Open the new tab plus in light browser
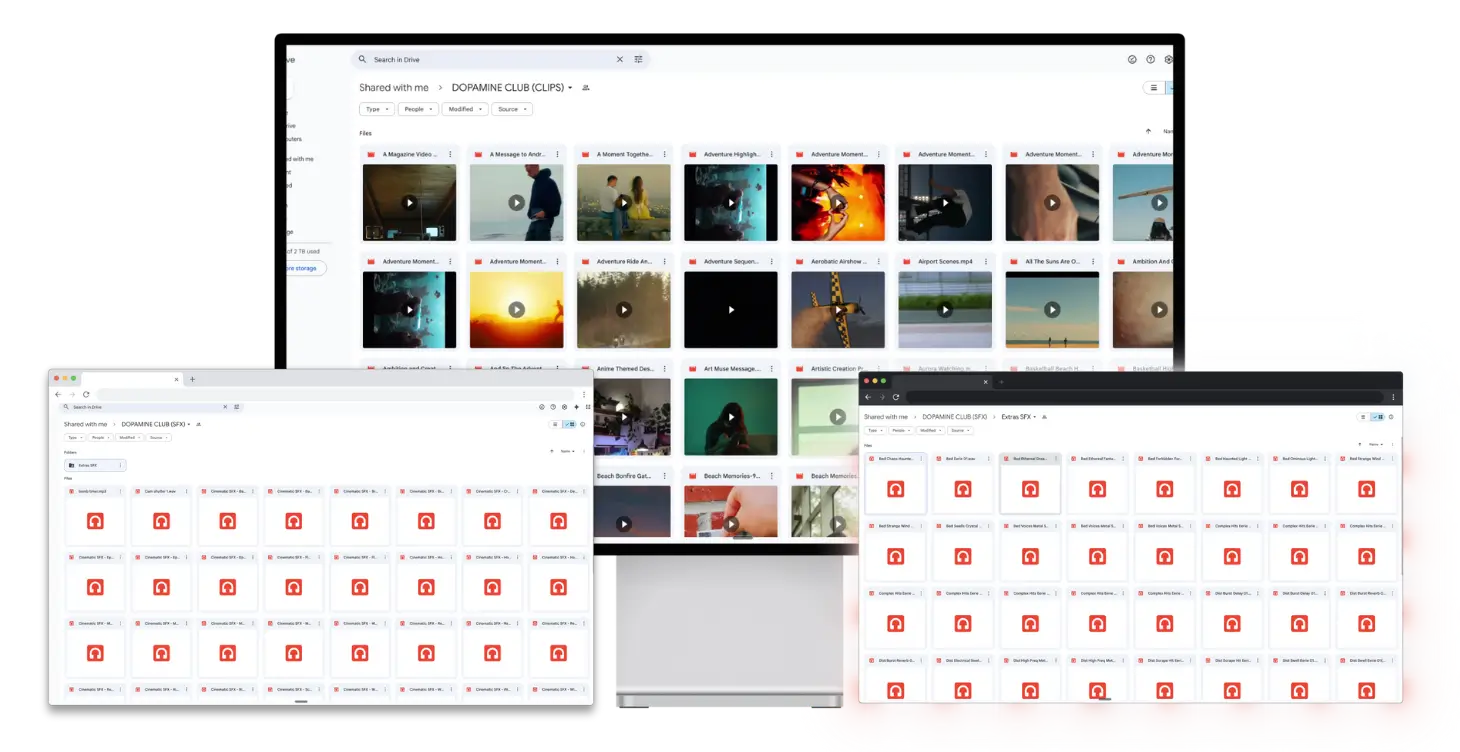 193,379
